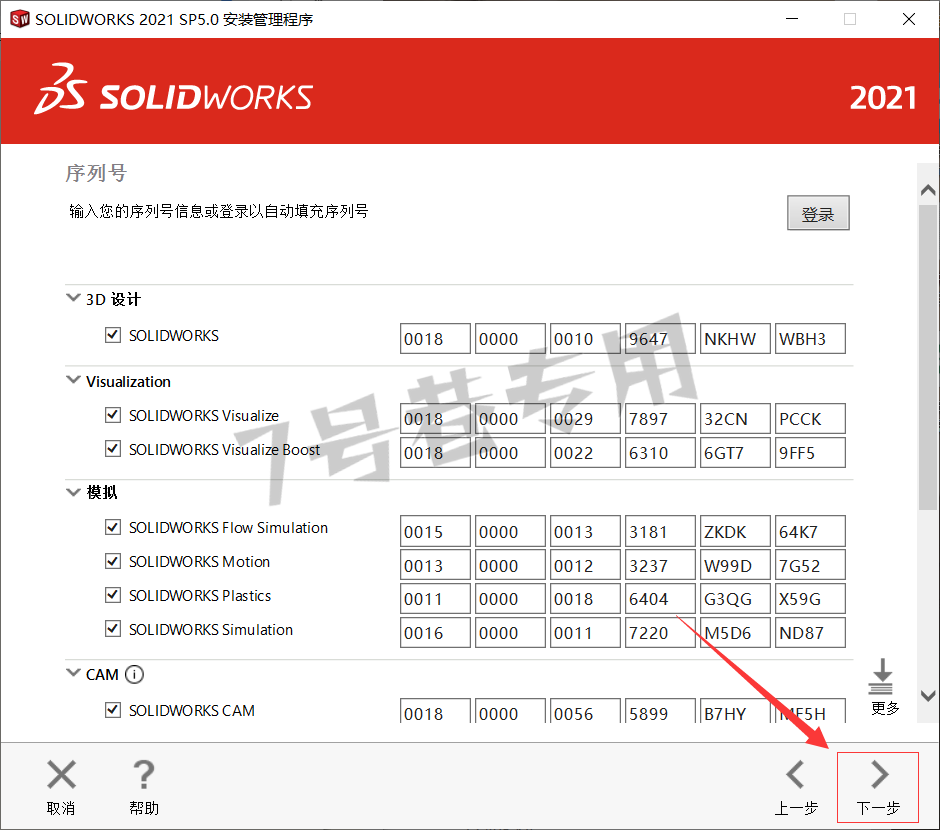Click Simulation serial field containing M5D6
The image size is (940, 830).
coord(735,633)
